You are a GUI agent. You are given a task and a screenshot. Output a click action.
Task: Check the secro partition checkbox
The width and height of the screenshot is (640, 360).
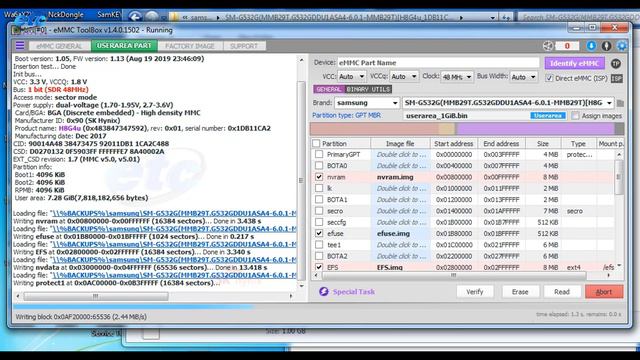tap(319, 211)
